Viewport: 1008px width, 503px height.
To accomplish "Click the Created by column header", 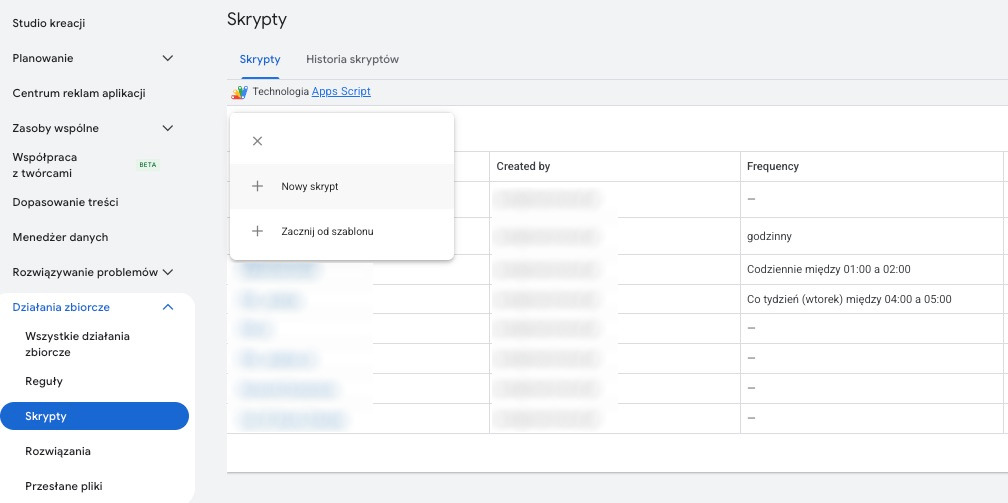I will pos(523,166).
